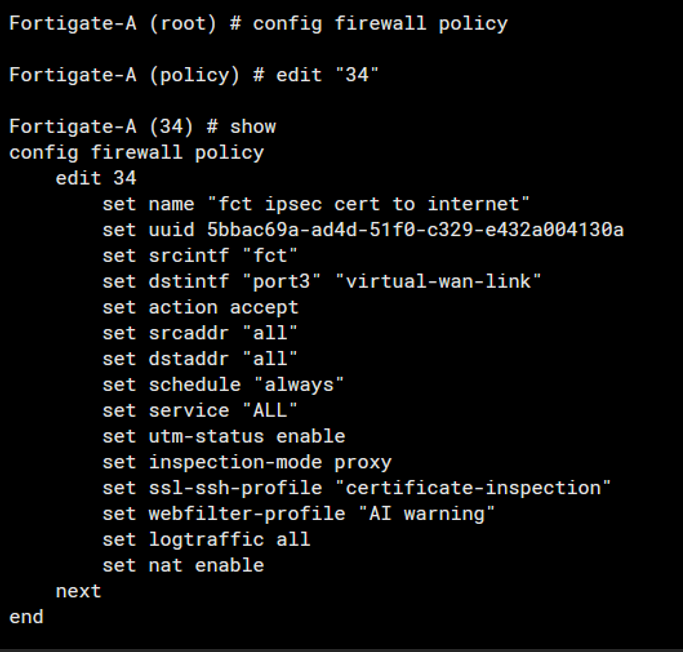Click the final "end" keyword
Image resolution: width=683 pixels, height=652 pixels.
point(27,617)
